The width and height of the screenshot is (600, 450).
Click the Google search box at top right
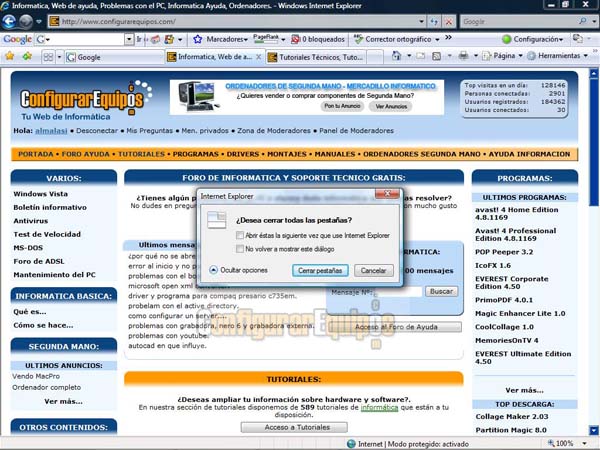click(520, 22)
